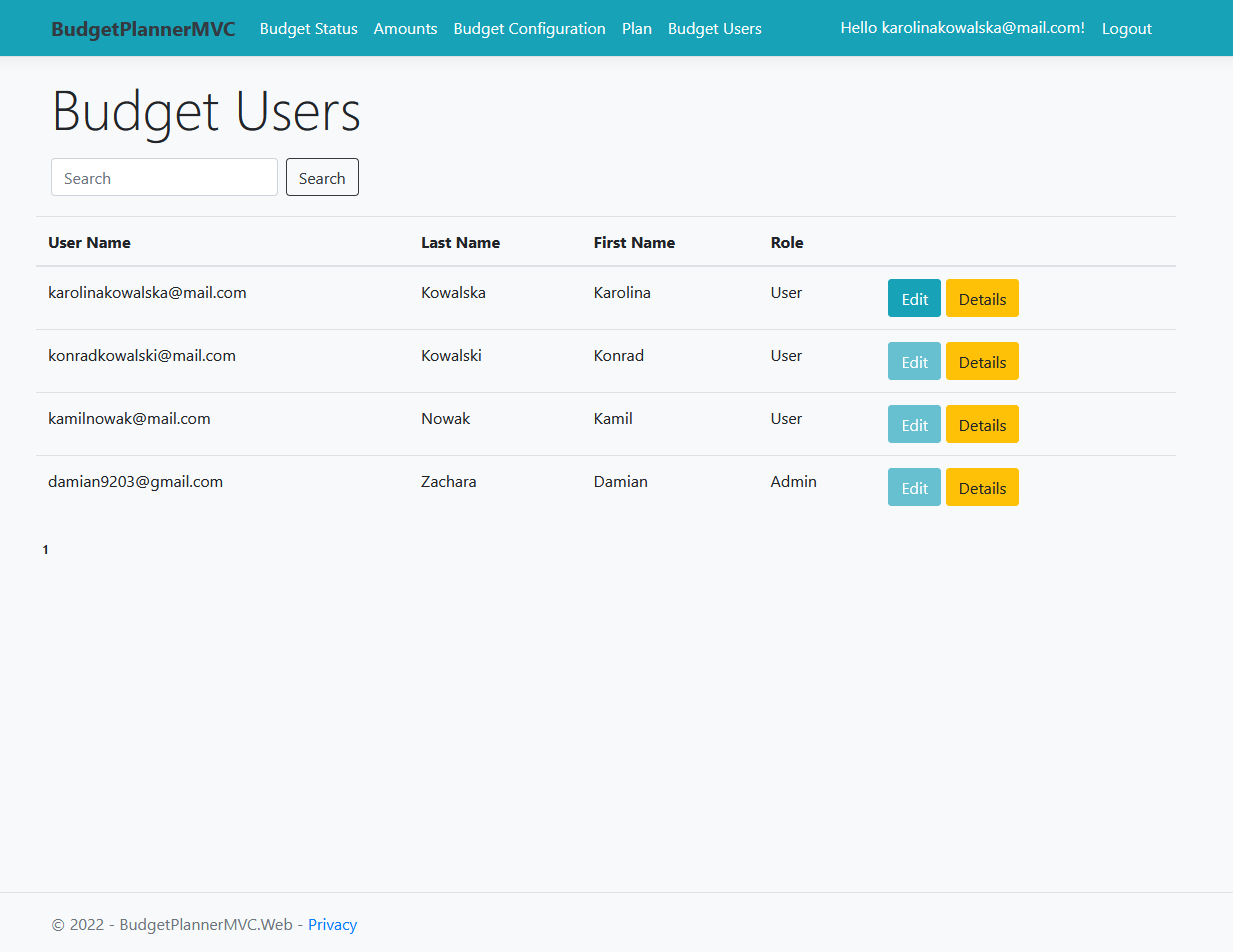Edit user konradkowalski@mail.com
The height and width of the screenshot is (952, 1233).
coord(914,361)
